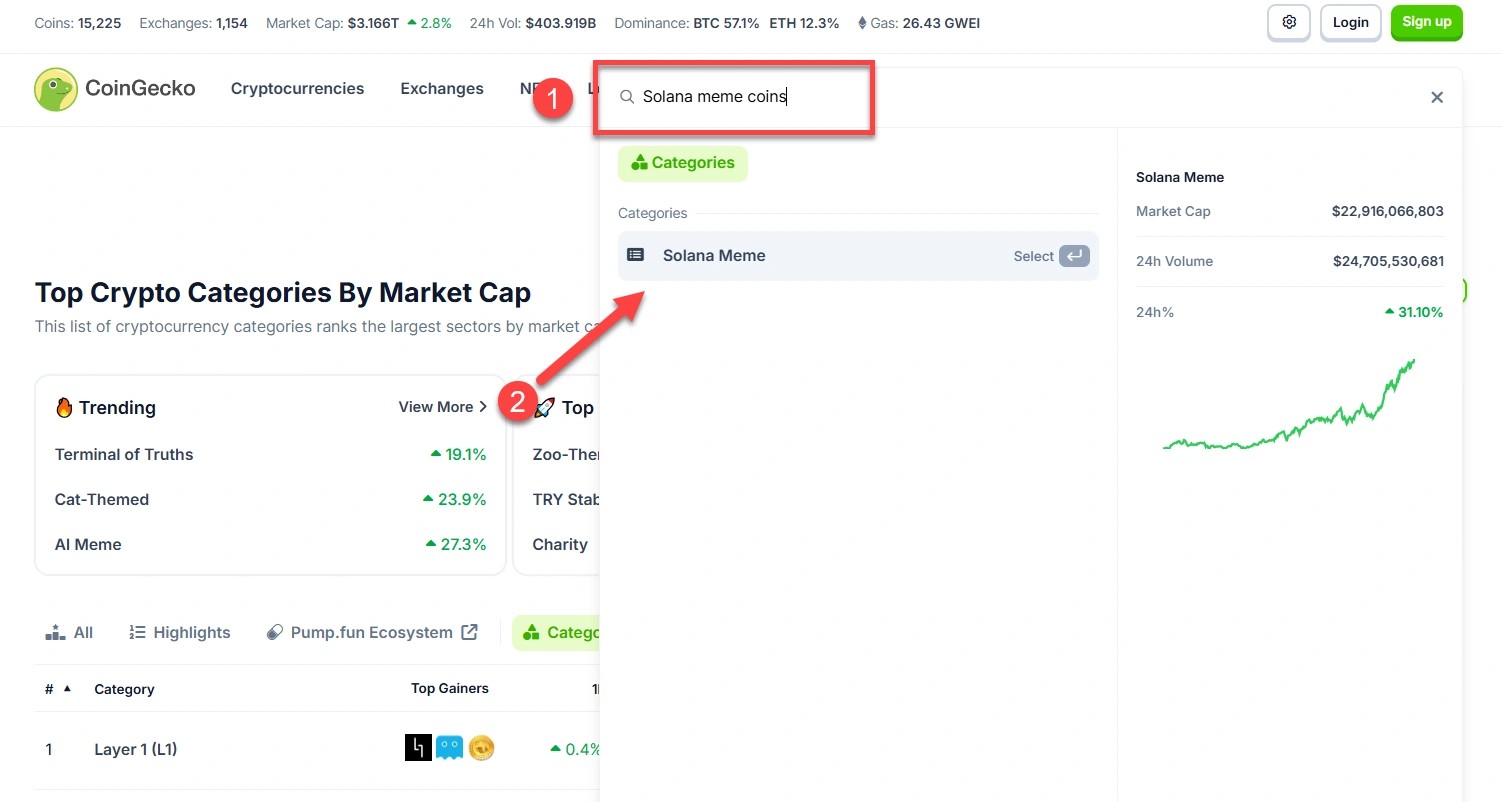1502x802 pixels.
Task: Click the Solana meme coins search field
Action: tap(740, 97)
